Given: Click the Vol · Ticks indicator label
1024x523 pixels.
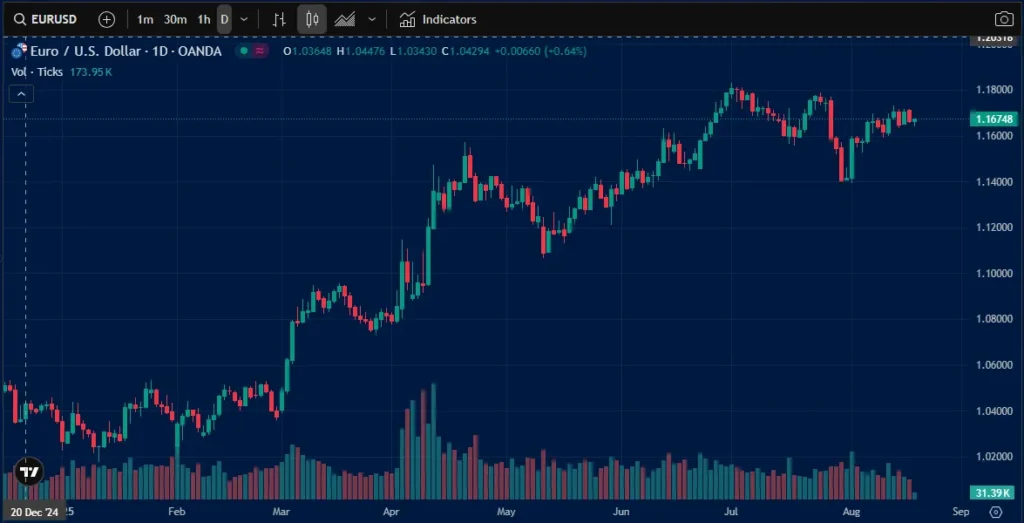Looking at the screenshot, I should tap(38, 72).
